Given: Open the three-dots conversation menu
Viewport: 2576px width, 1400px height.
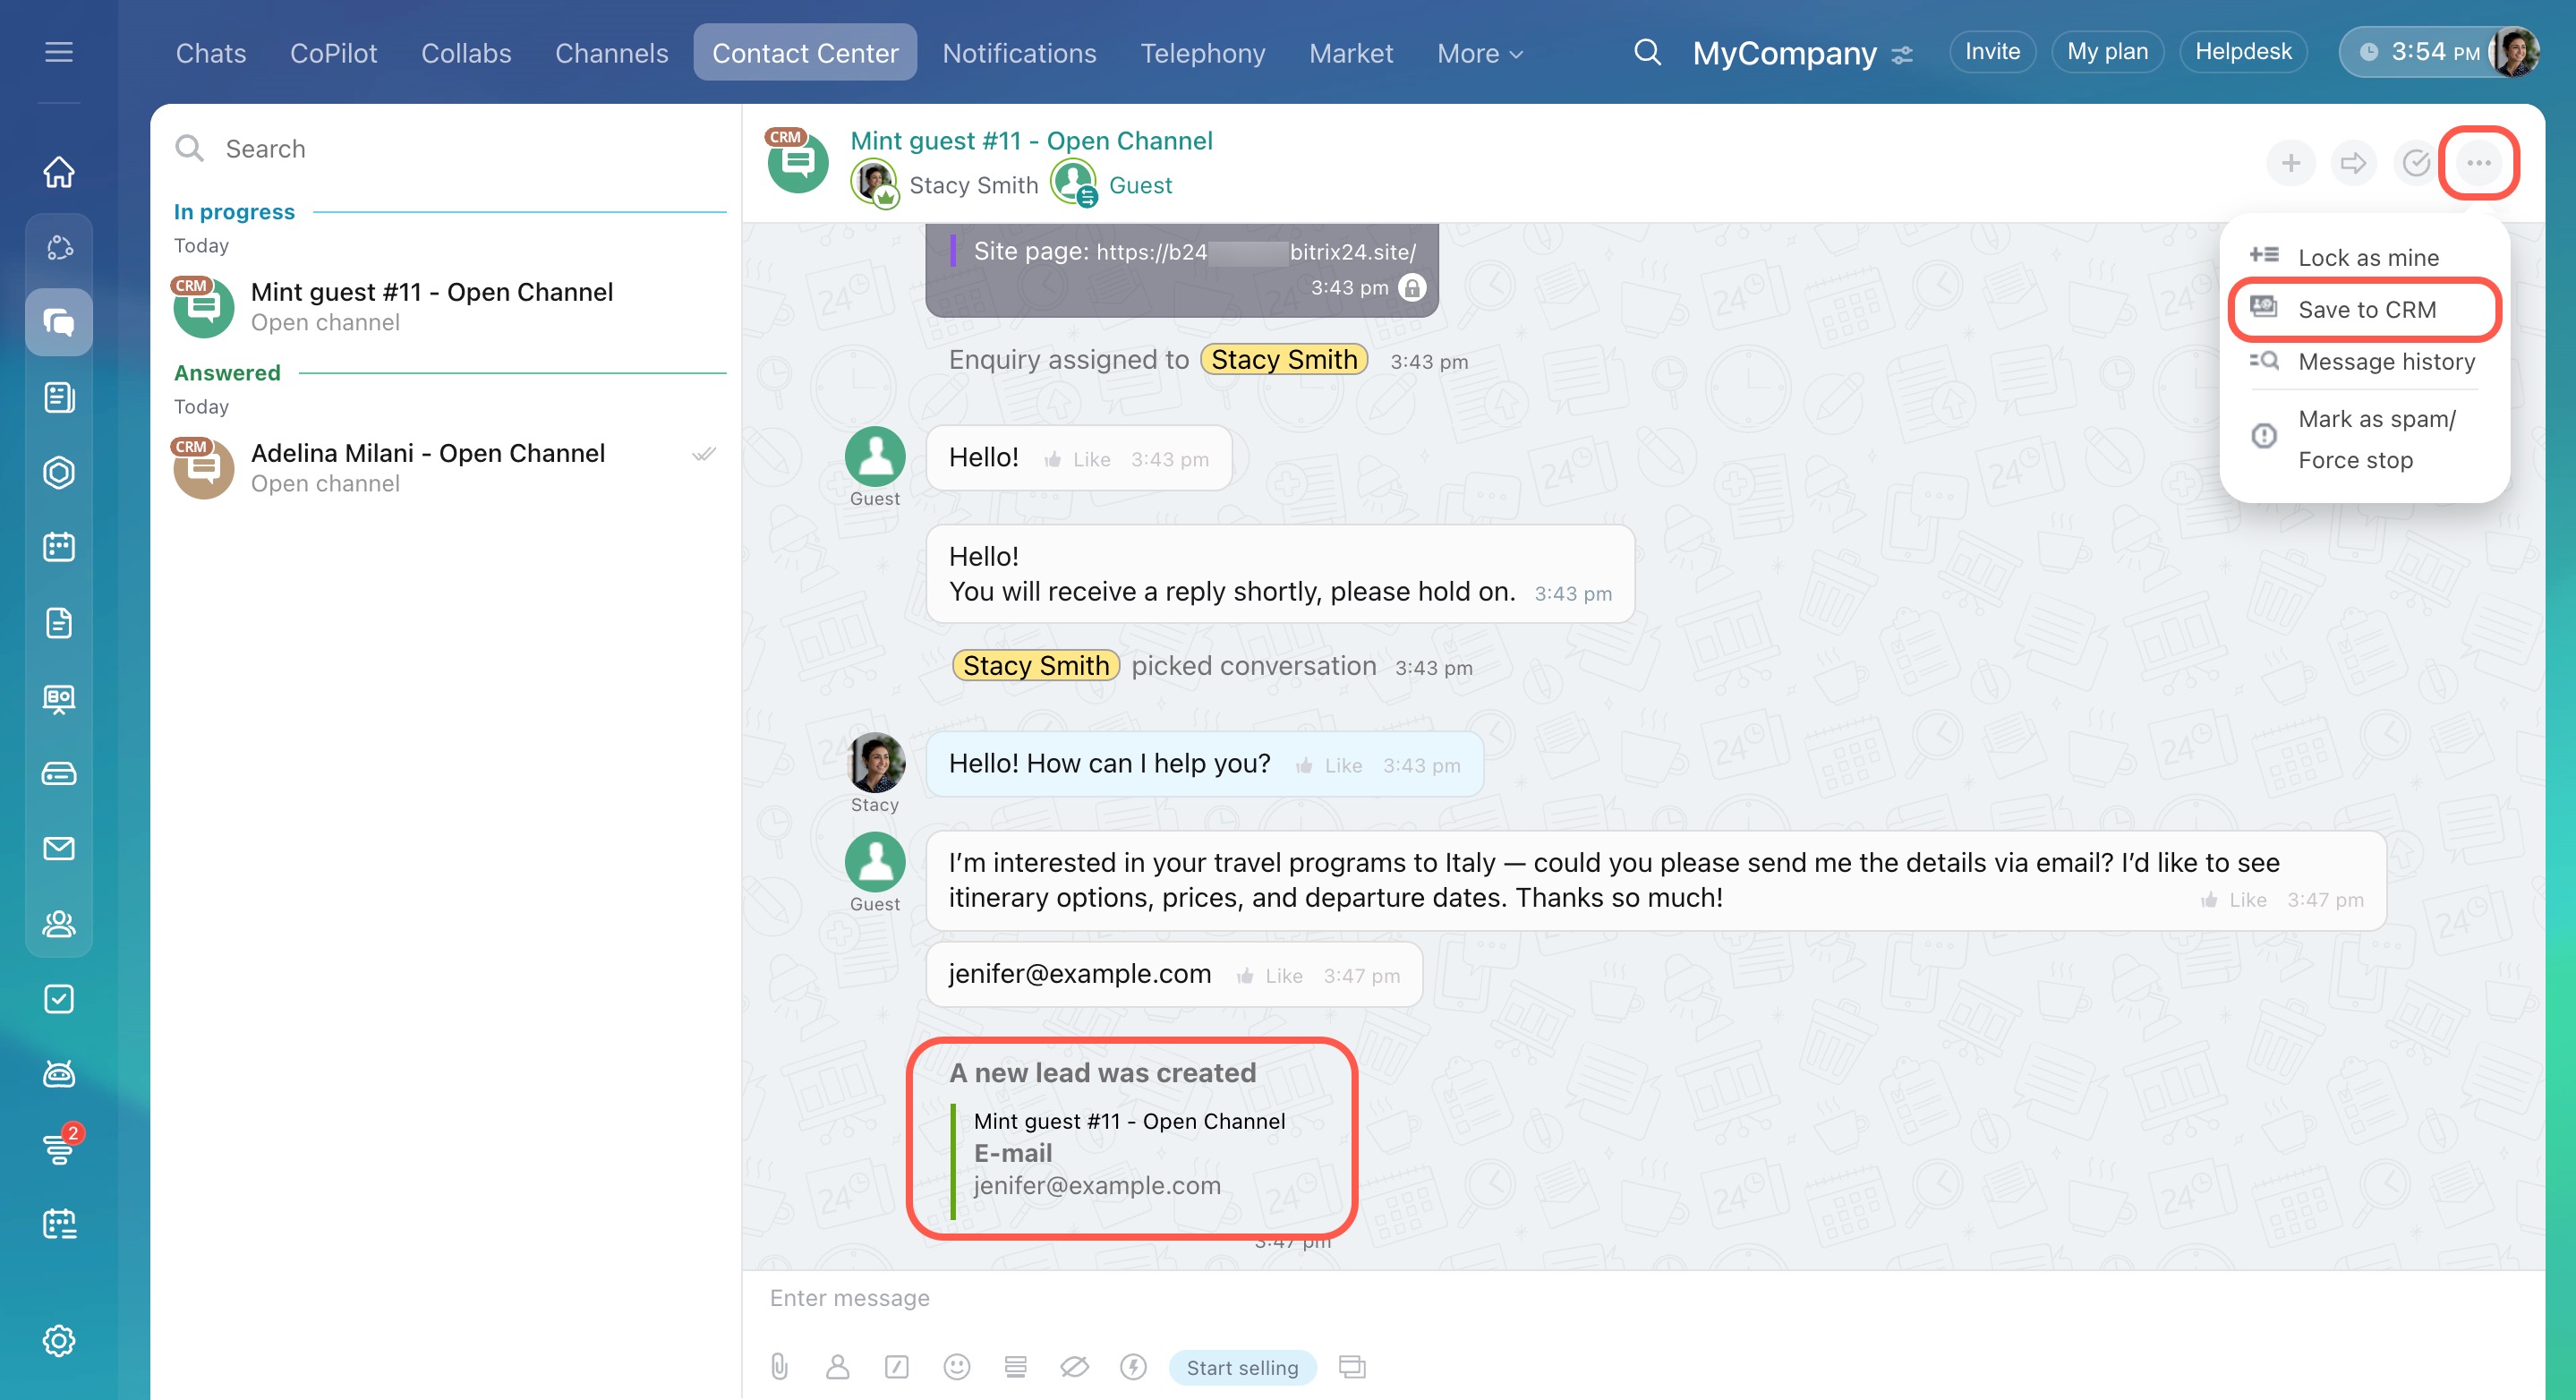Looking at the screenshot, I should coord(2478,163).
